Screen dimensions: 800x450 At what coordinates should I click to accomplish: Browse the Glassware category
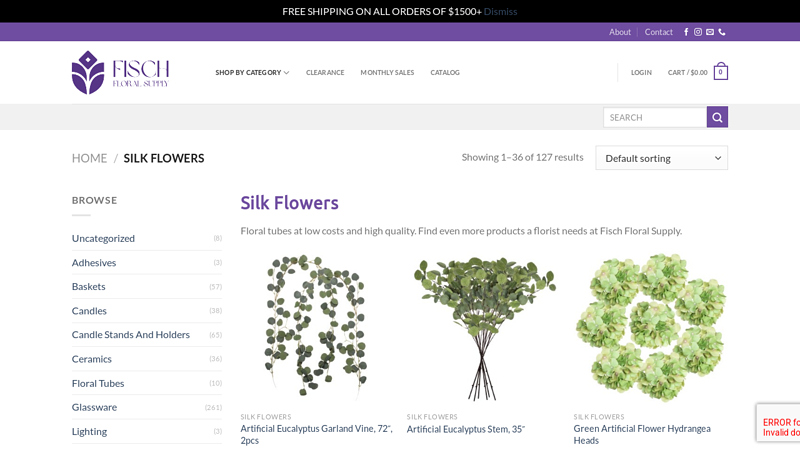coord(94,407)
